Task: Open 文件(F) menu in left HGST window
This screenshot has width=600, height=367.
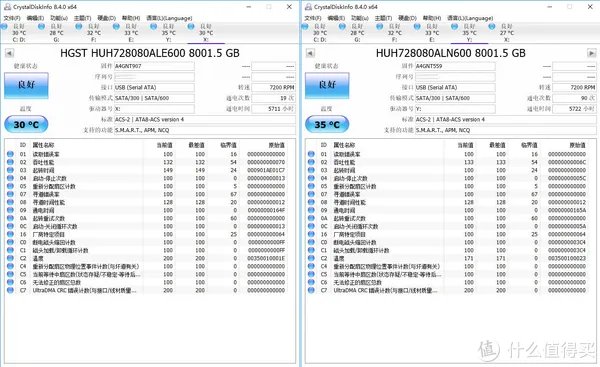Action: (x=12, y=18)
